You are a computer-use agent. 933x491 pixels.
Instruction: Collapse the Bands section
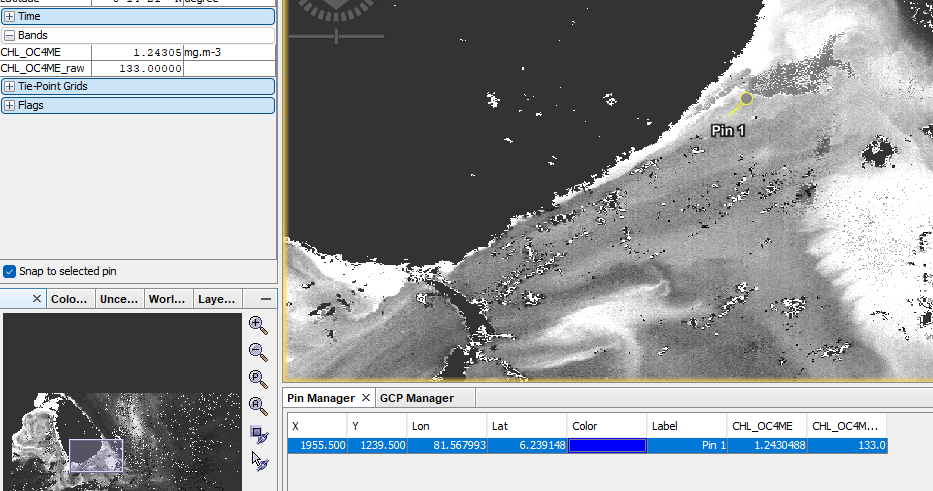coord(10,36)
